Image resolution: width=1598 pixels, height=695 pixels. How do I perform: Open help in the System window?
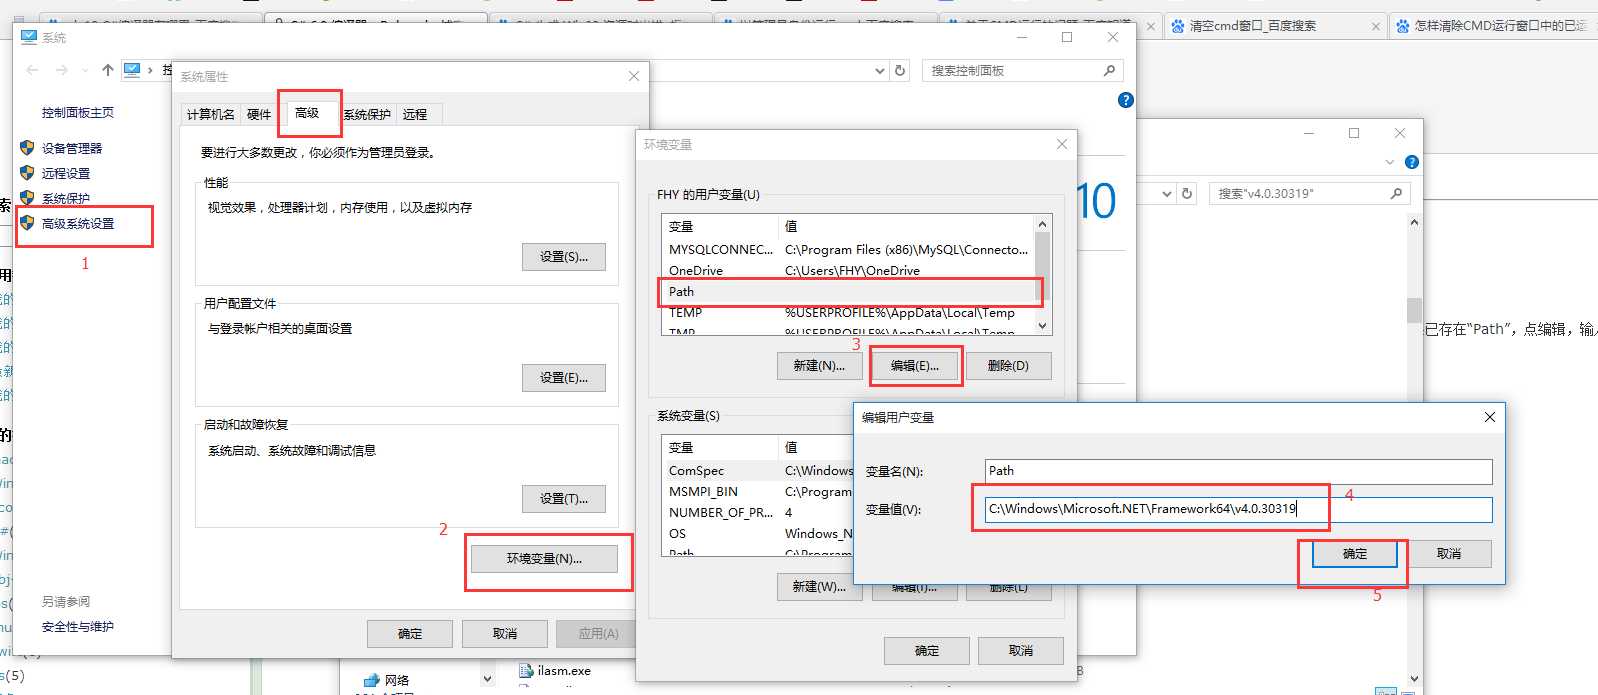tap(1126, 100)
